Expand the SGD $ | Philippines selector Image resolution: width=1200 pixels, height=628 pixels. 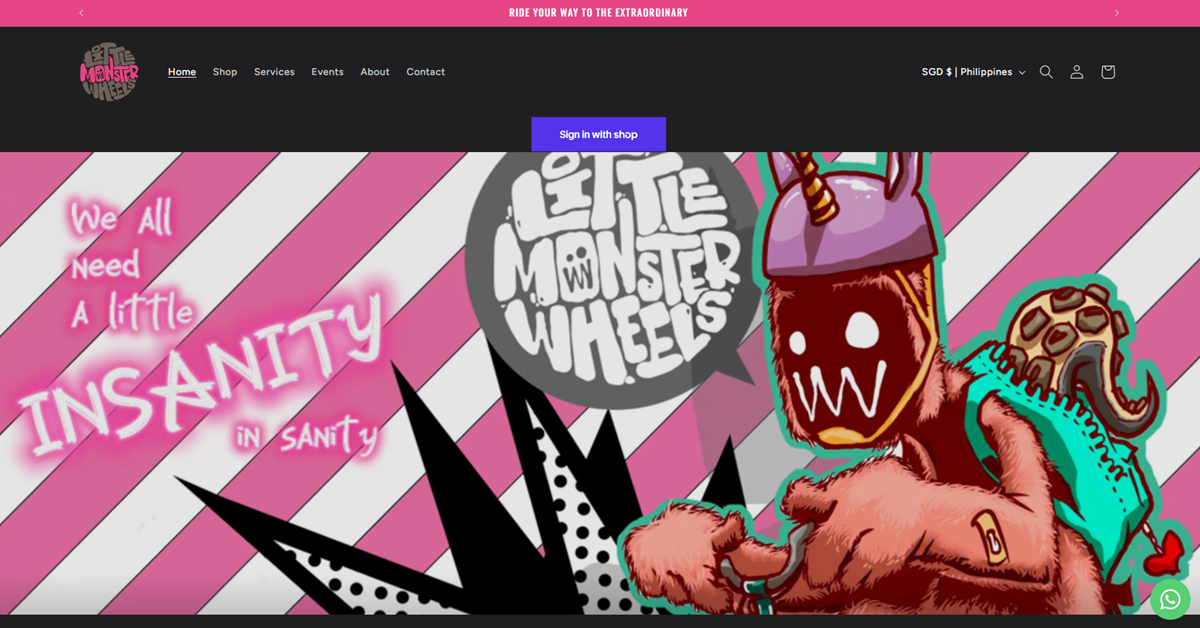(973, 72)
